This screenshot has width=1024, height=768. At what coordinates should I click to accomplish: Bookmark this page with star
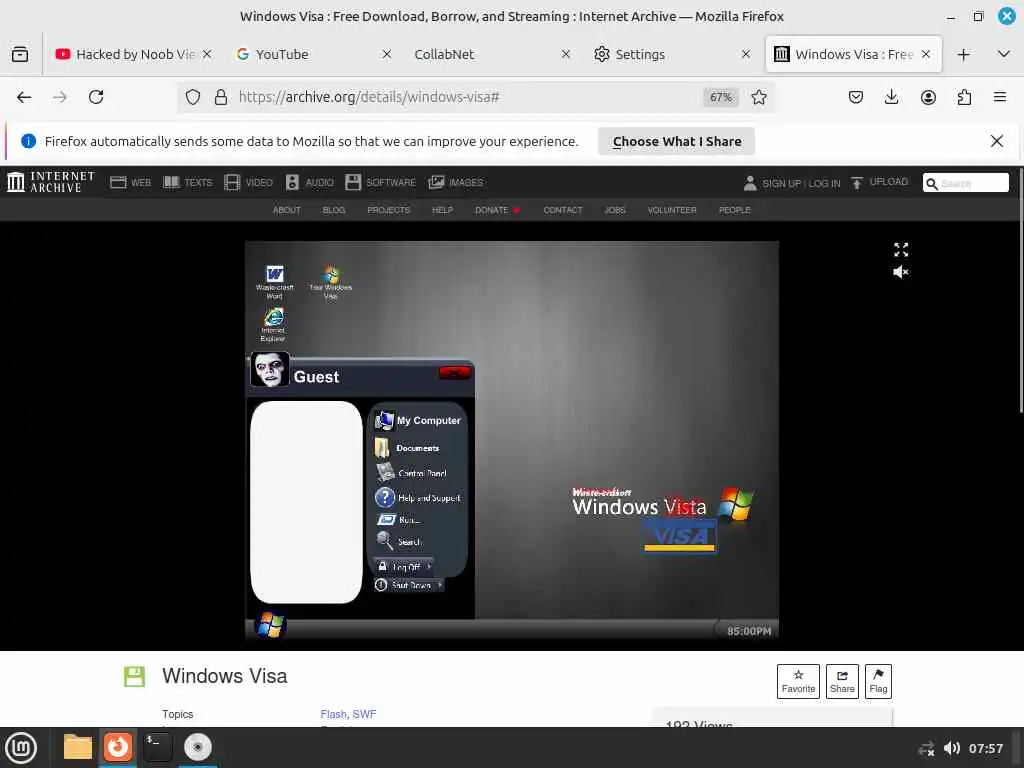pos(759,97)
